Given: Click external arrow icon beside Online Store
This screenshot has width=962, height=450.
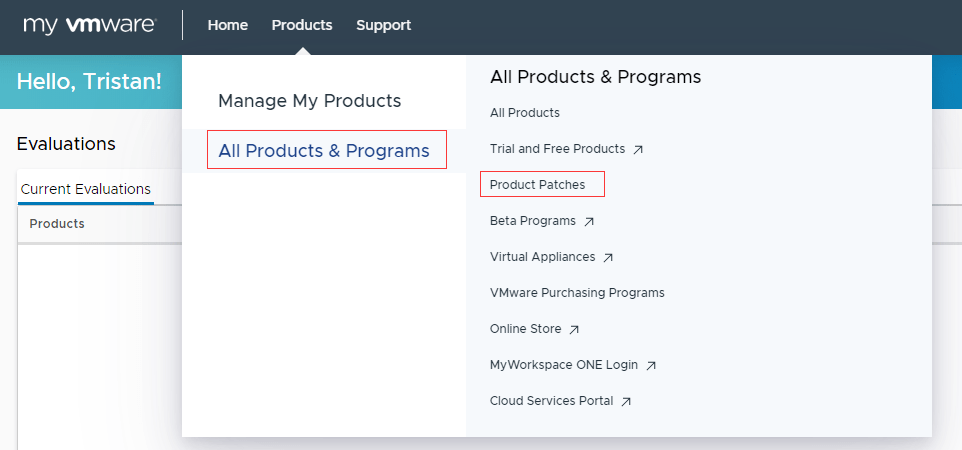Looking at the screenshot, I should click(x=574, y=330).
